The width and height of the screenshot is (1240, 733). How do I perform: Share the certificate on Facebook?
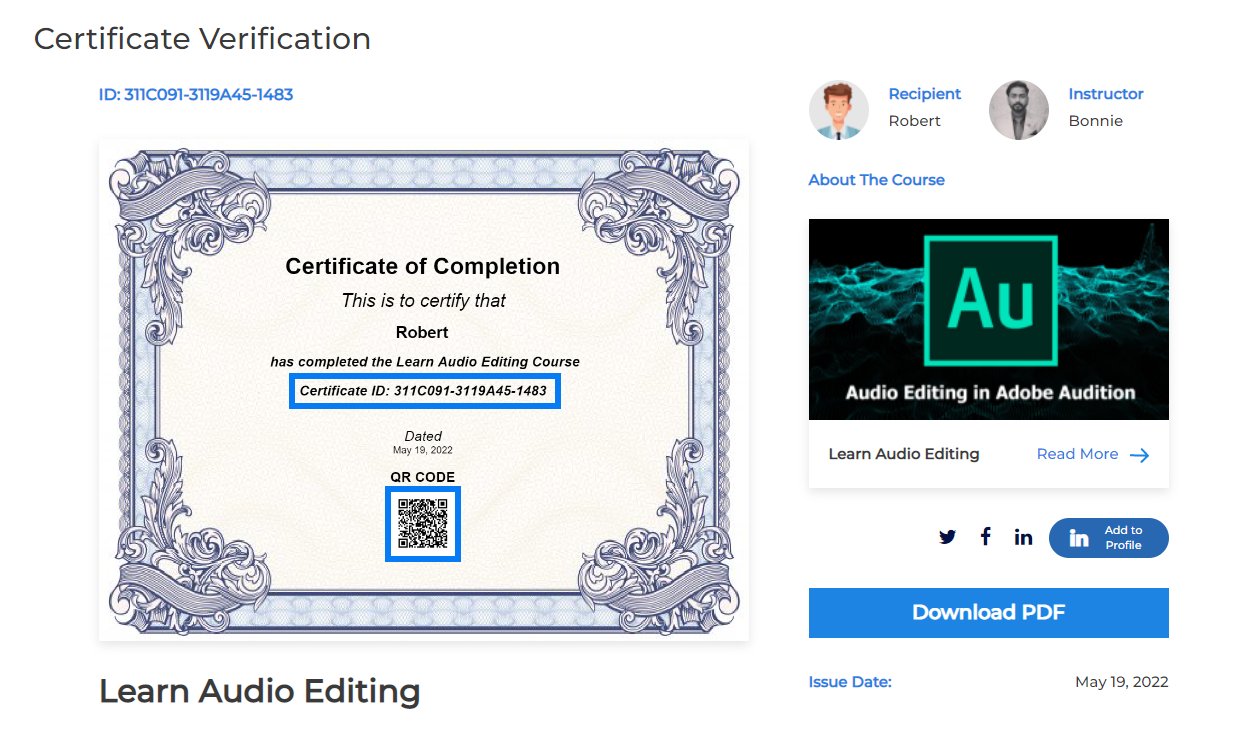985,537
